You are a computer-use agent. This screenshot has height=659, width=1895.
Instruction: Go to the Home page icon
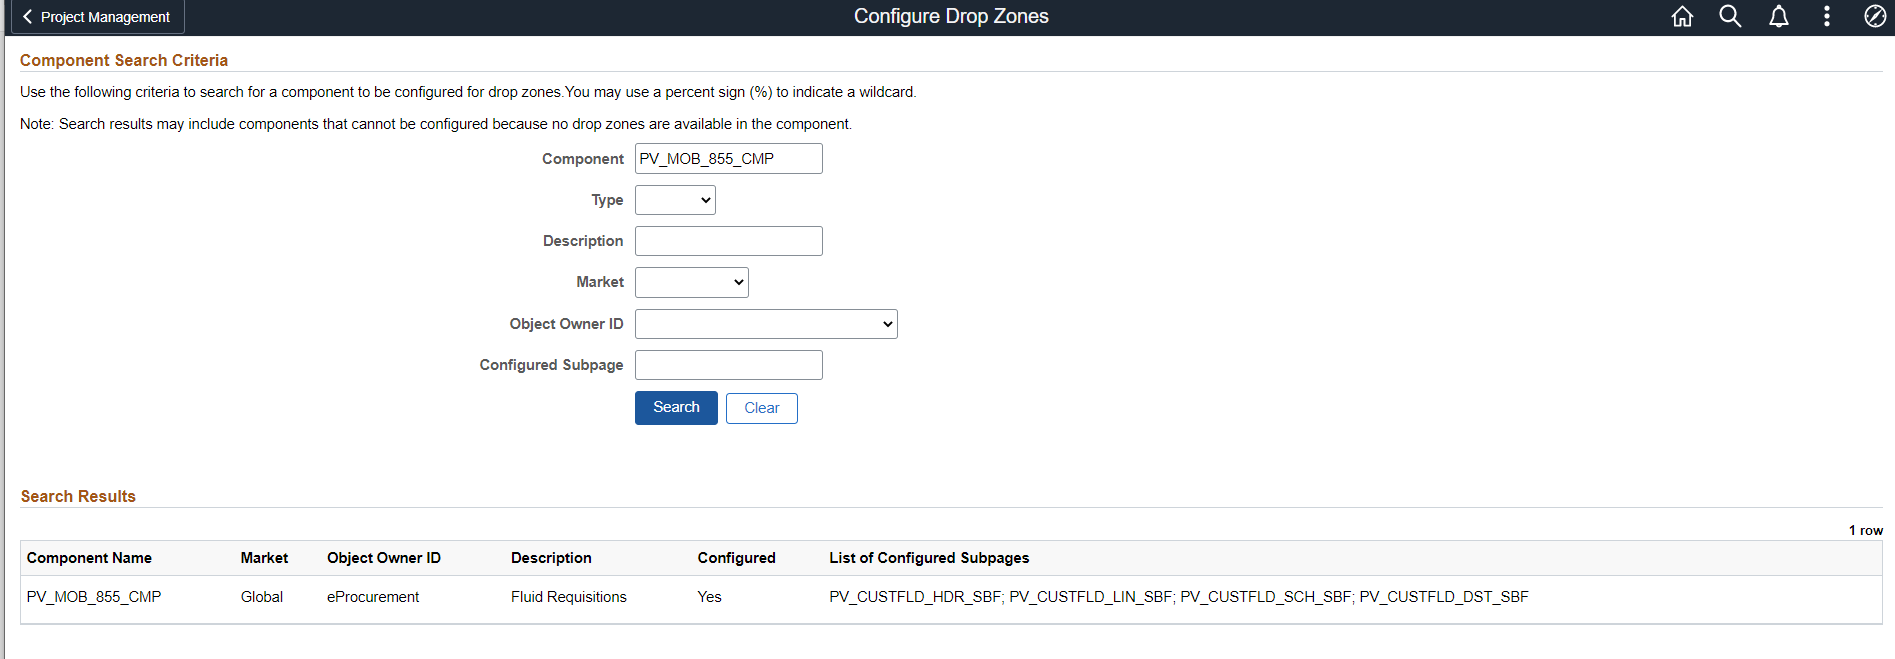tap(1682, 17)
